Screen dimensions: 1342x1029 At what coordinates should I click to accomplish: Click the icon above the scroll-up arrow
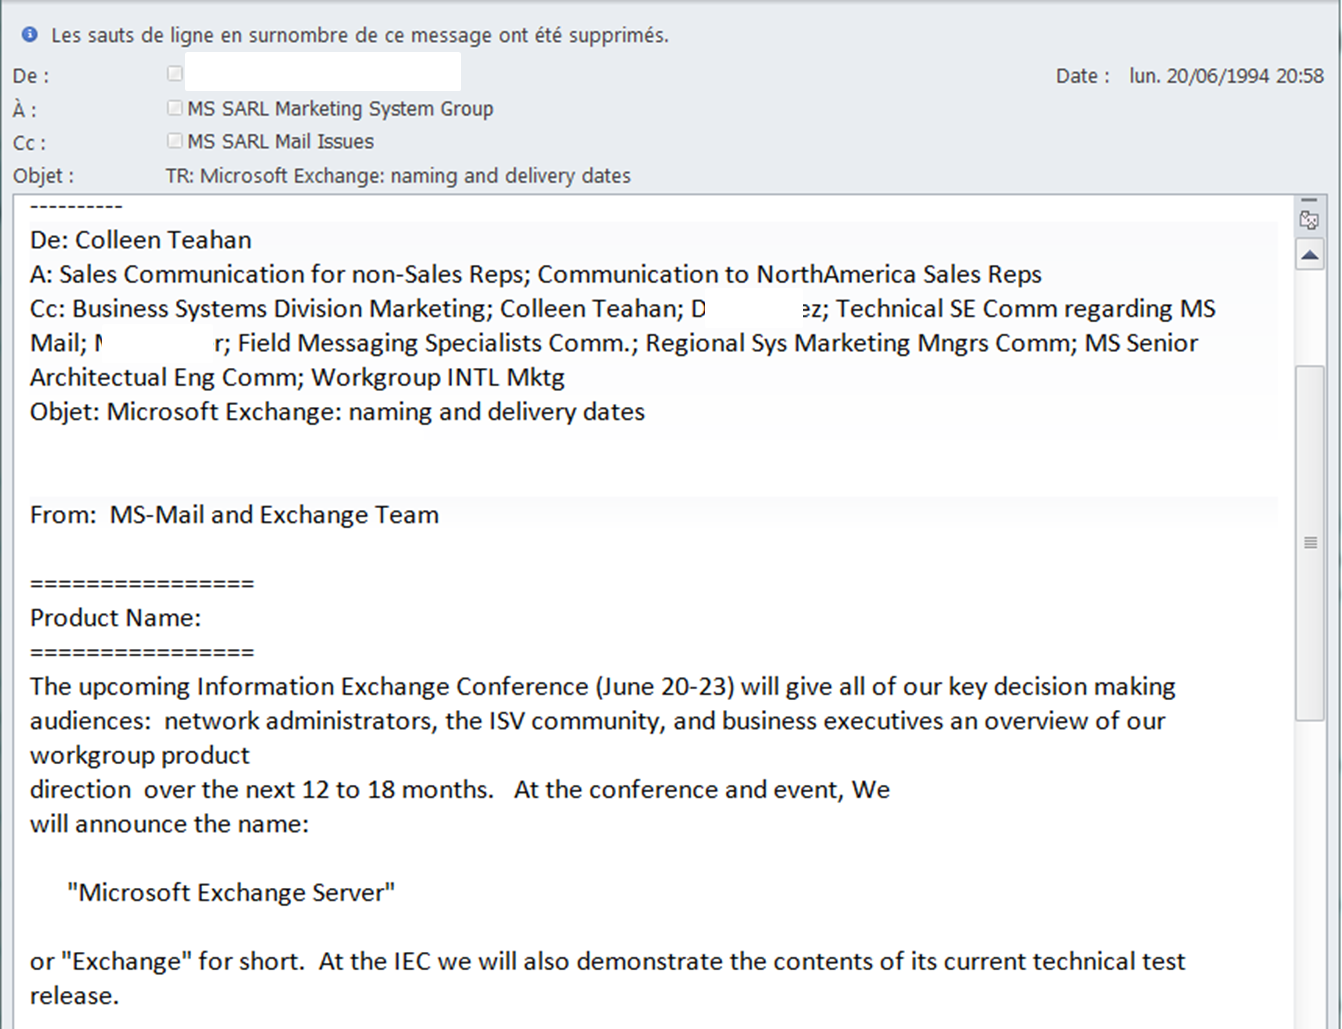pyautogui.click(x=1309, y=221)
